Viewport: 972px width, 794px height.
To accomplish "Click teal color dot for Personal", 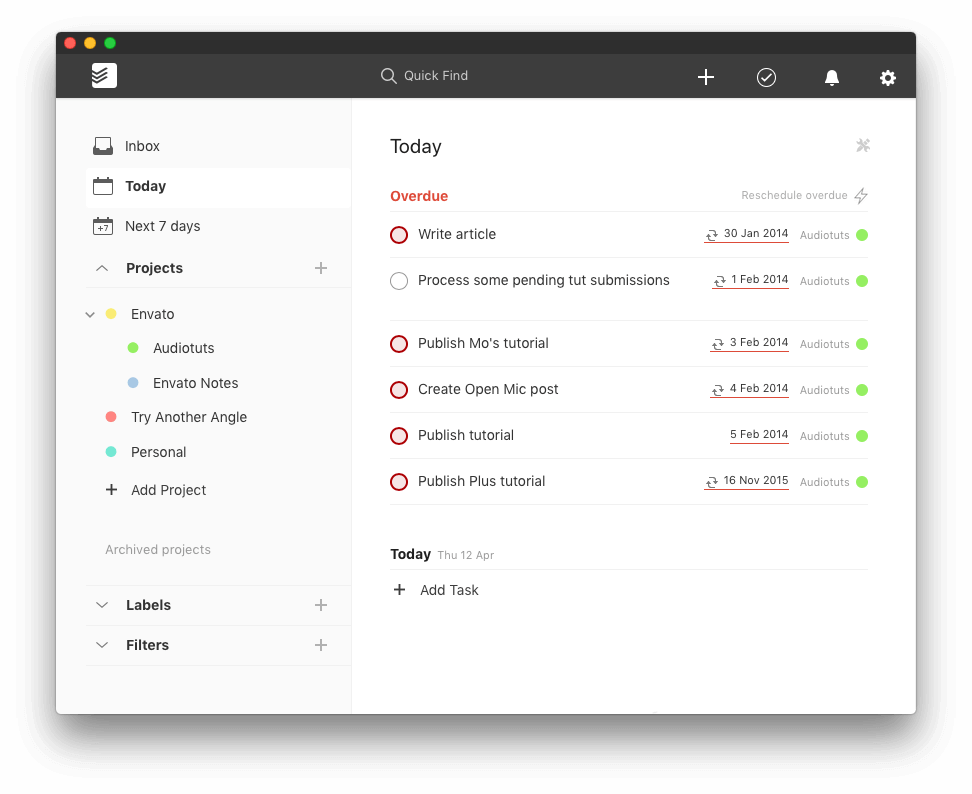I will (111, 451).
